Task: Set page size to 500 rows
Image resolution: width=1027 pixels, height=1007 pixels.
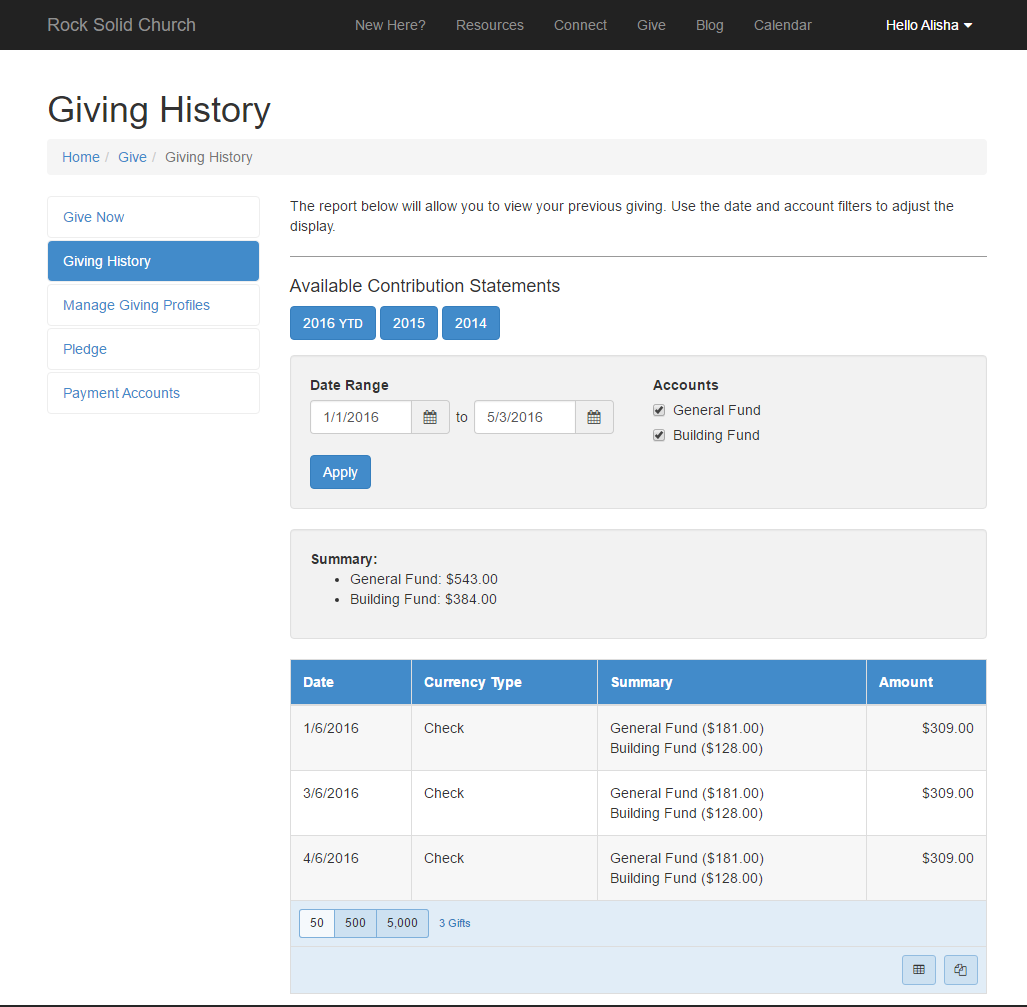Action: click(355, 923)
